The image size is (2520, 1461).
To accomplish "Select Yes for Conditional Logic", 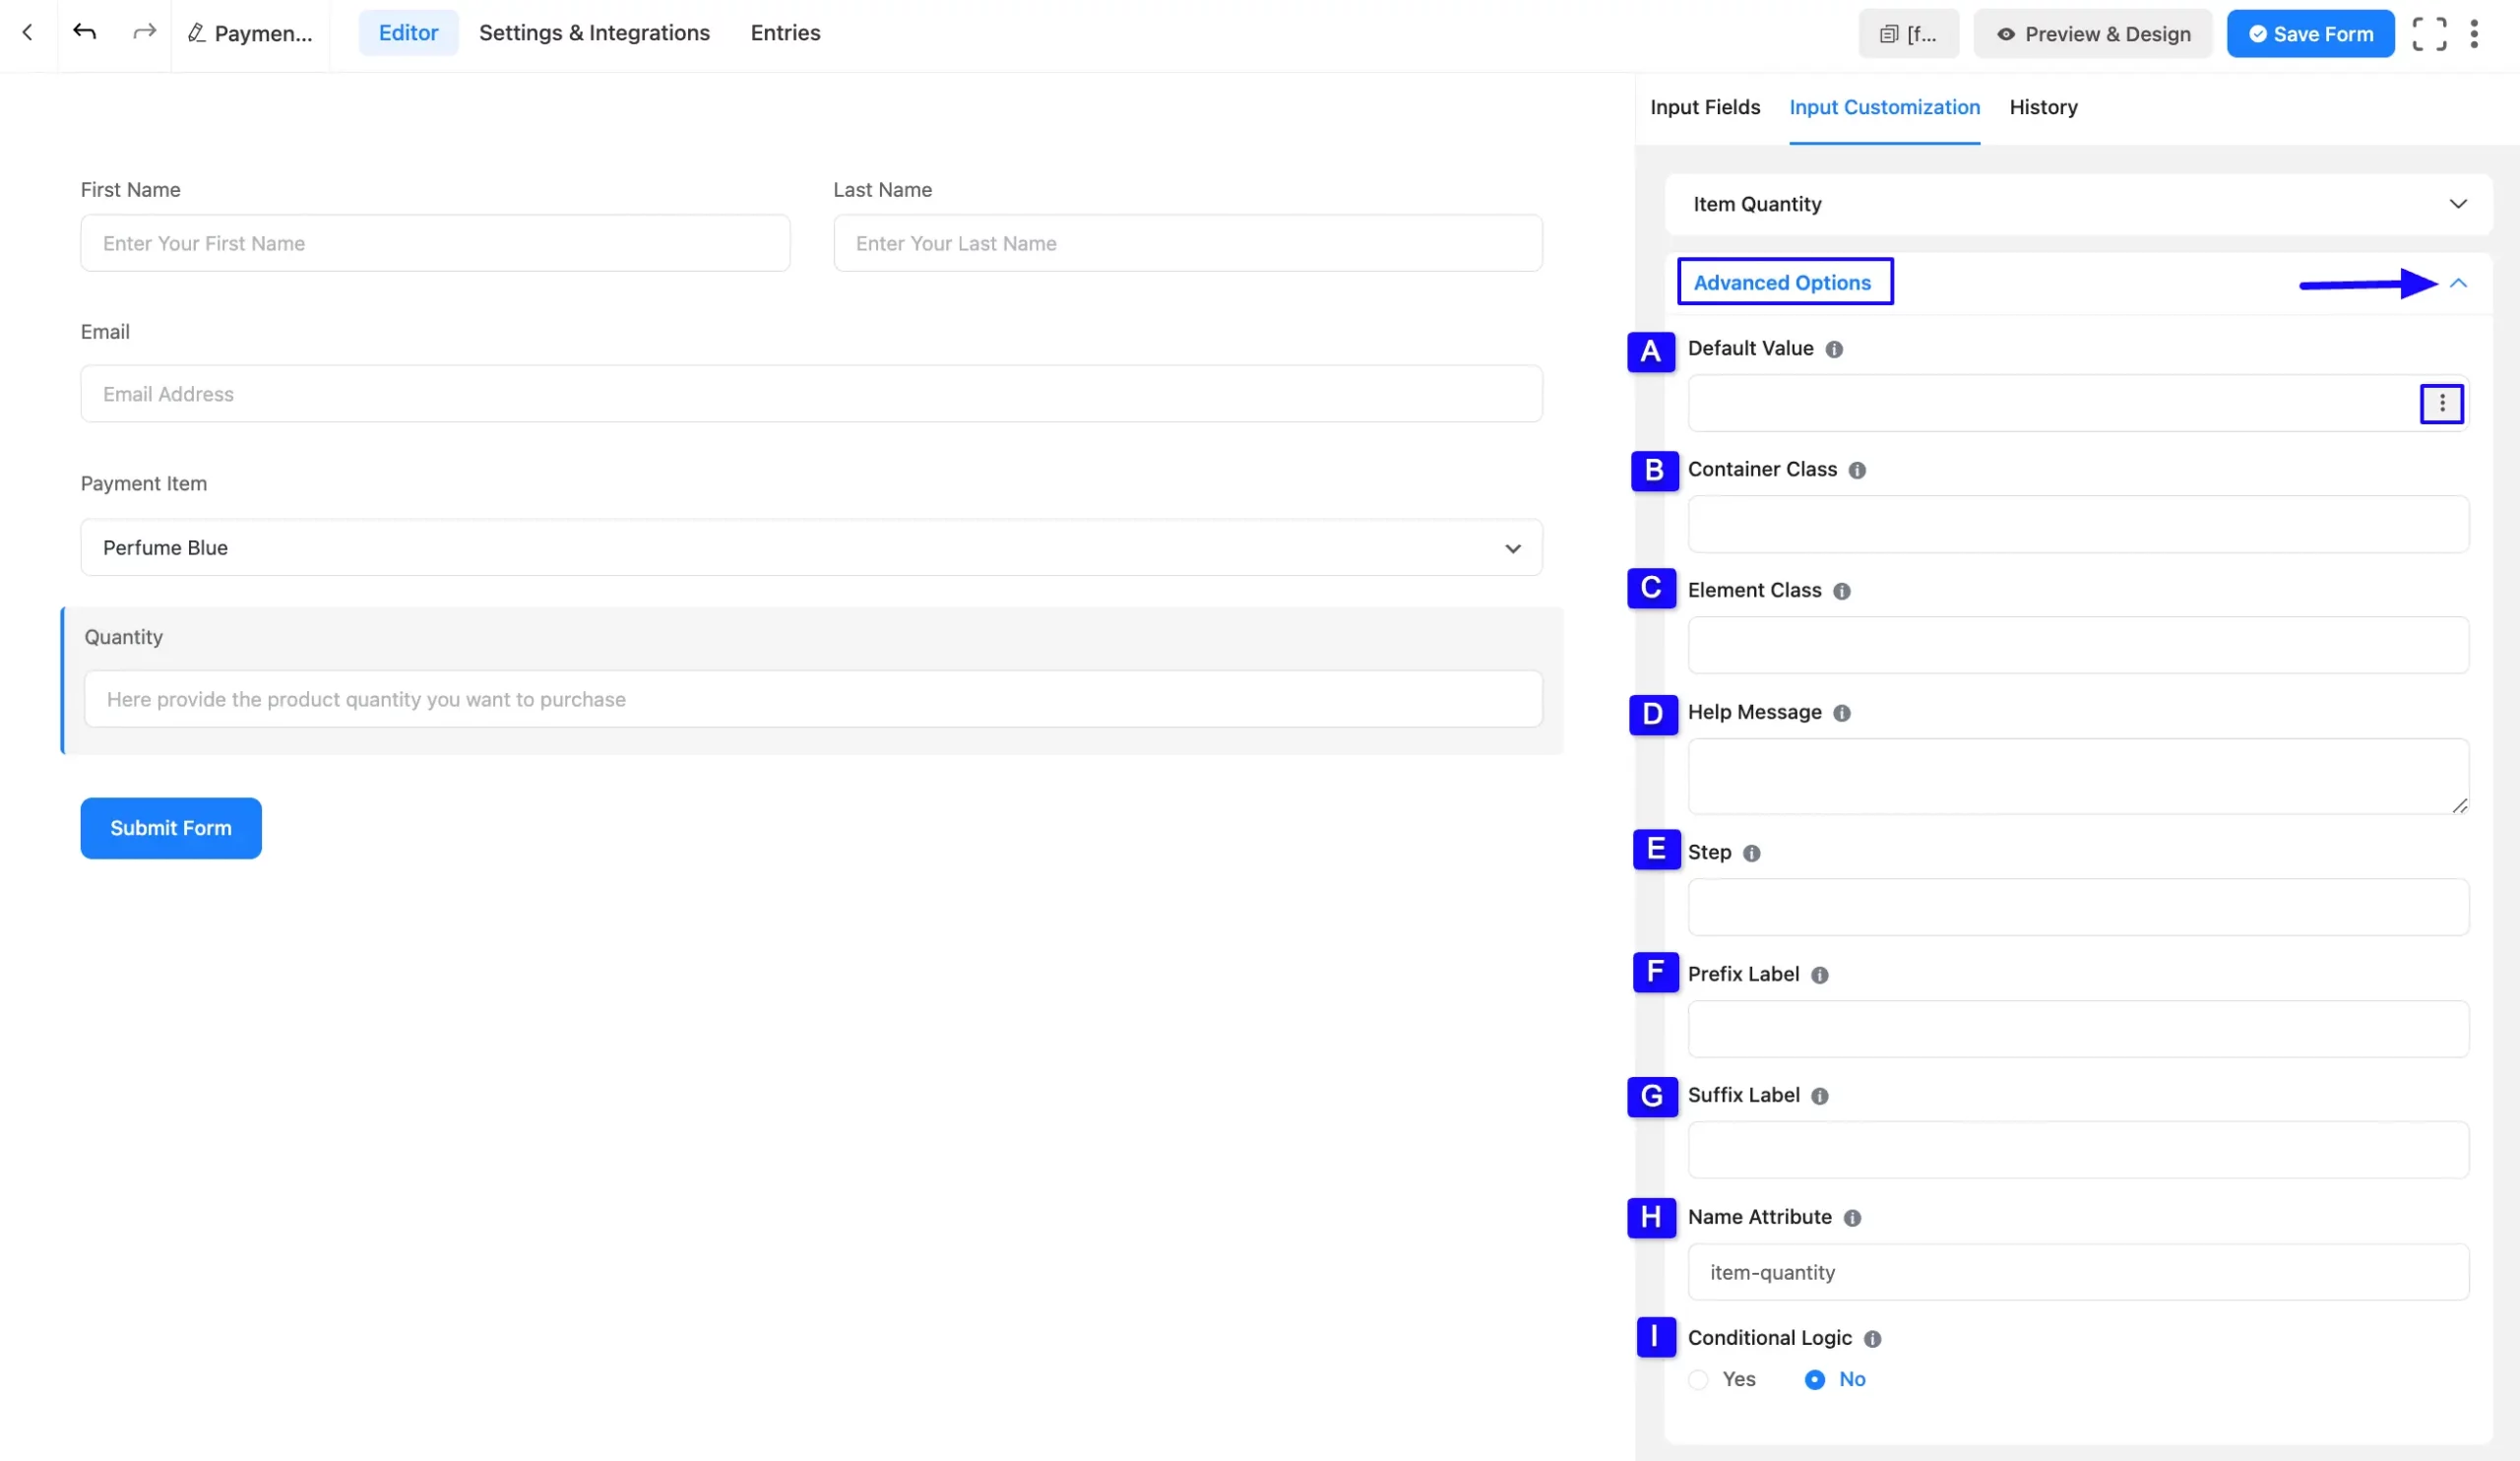I will pos(1698,1380).
